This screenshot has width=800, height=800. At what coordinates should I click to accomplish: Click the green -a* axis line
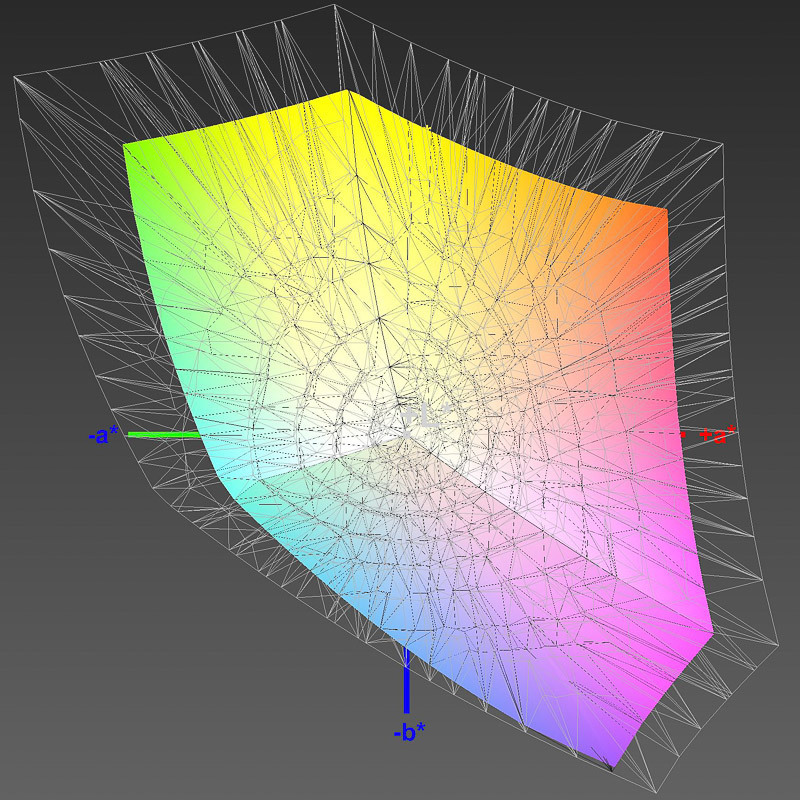pos(165,435)
